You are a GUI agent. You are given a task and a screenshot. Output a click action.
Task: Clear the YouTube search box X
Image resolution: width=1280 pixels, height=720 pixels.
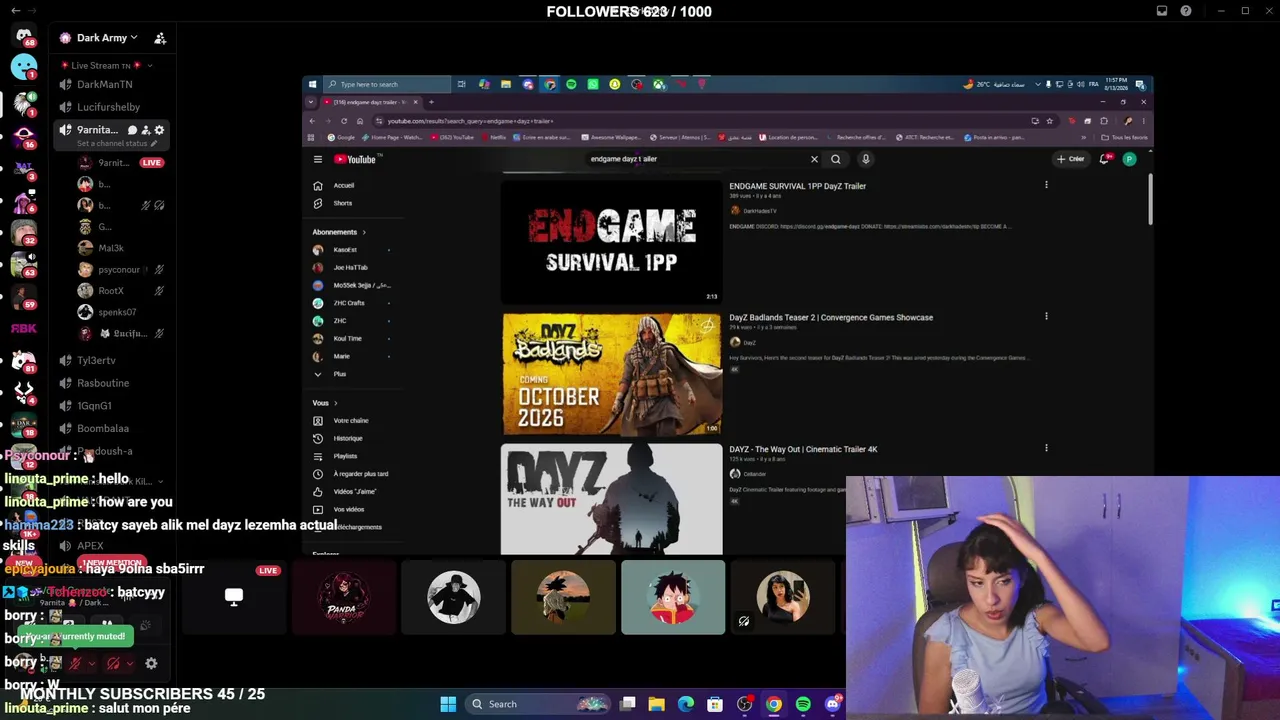coord(814,159)
